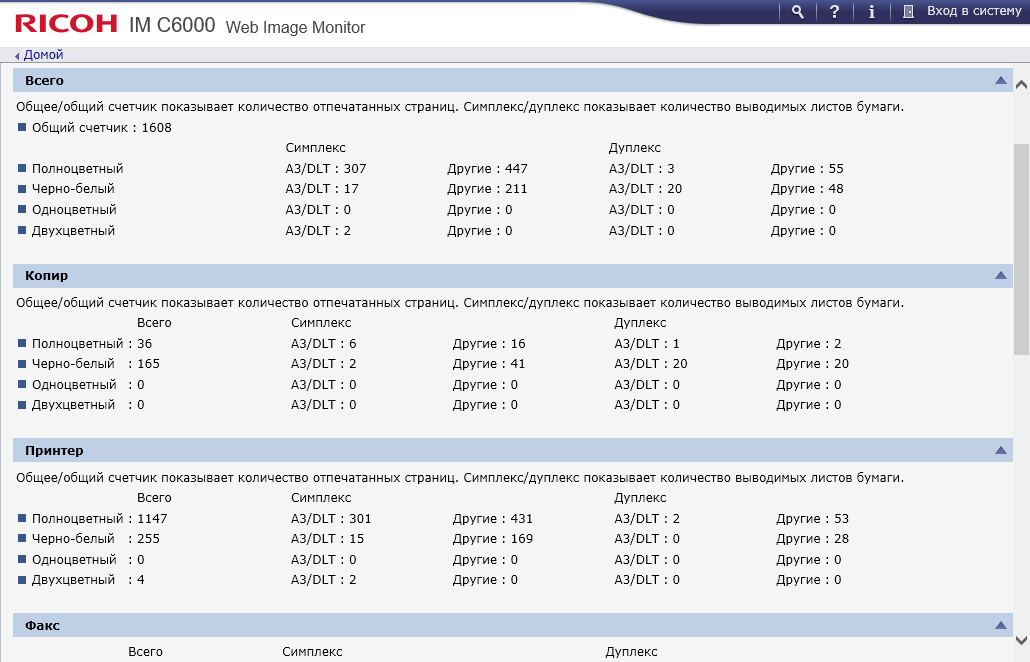Click 'Черно-белый : 165' in Копир
The image size is (1030, 662).
tap(96, 363)
